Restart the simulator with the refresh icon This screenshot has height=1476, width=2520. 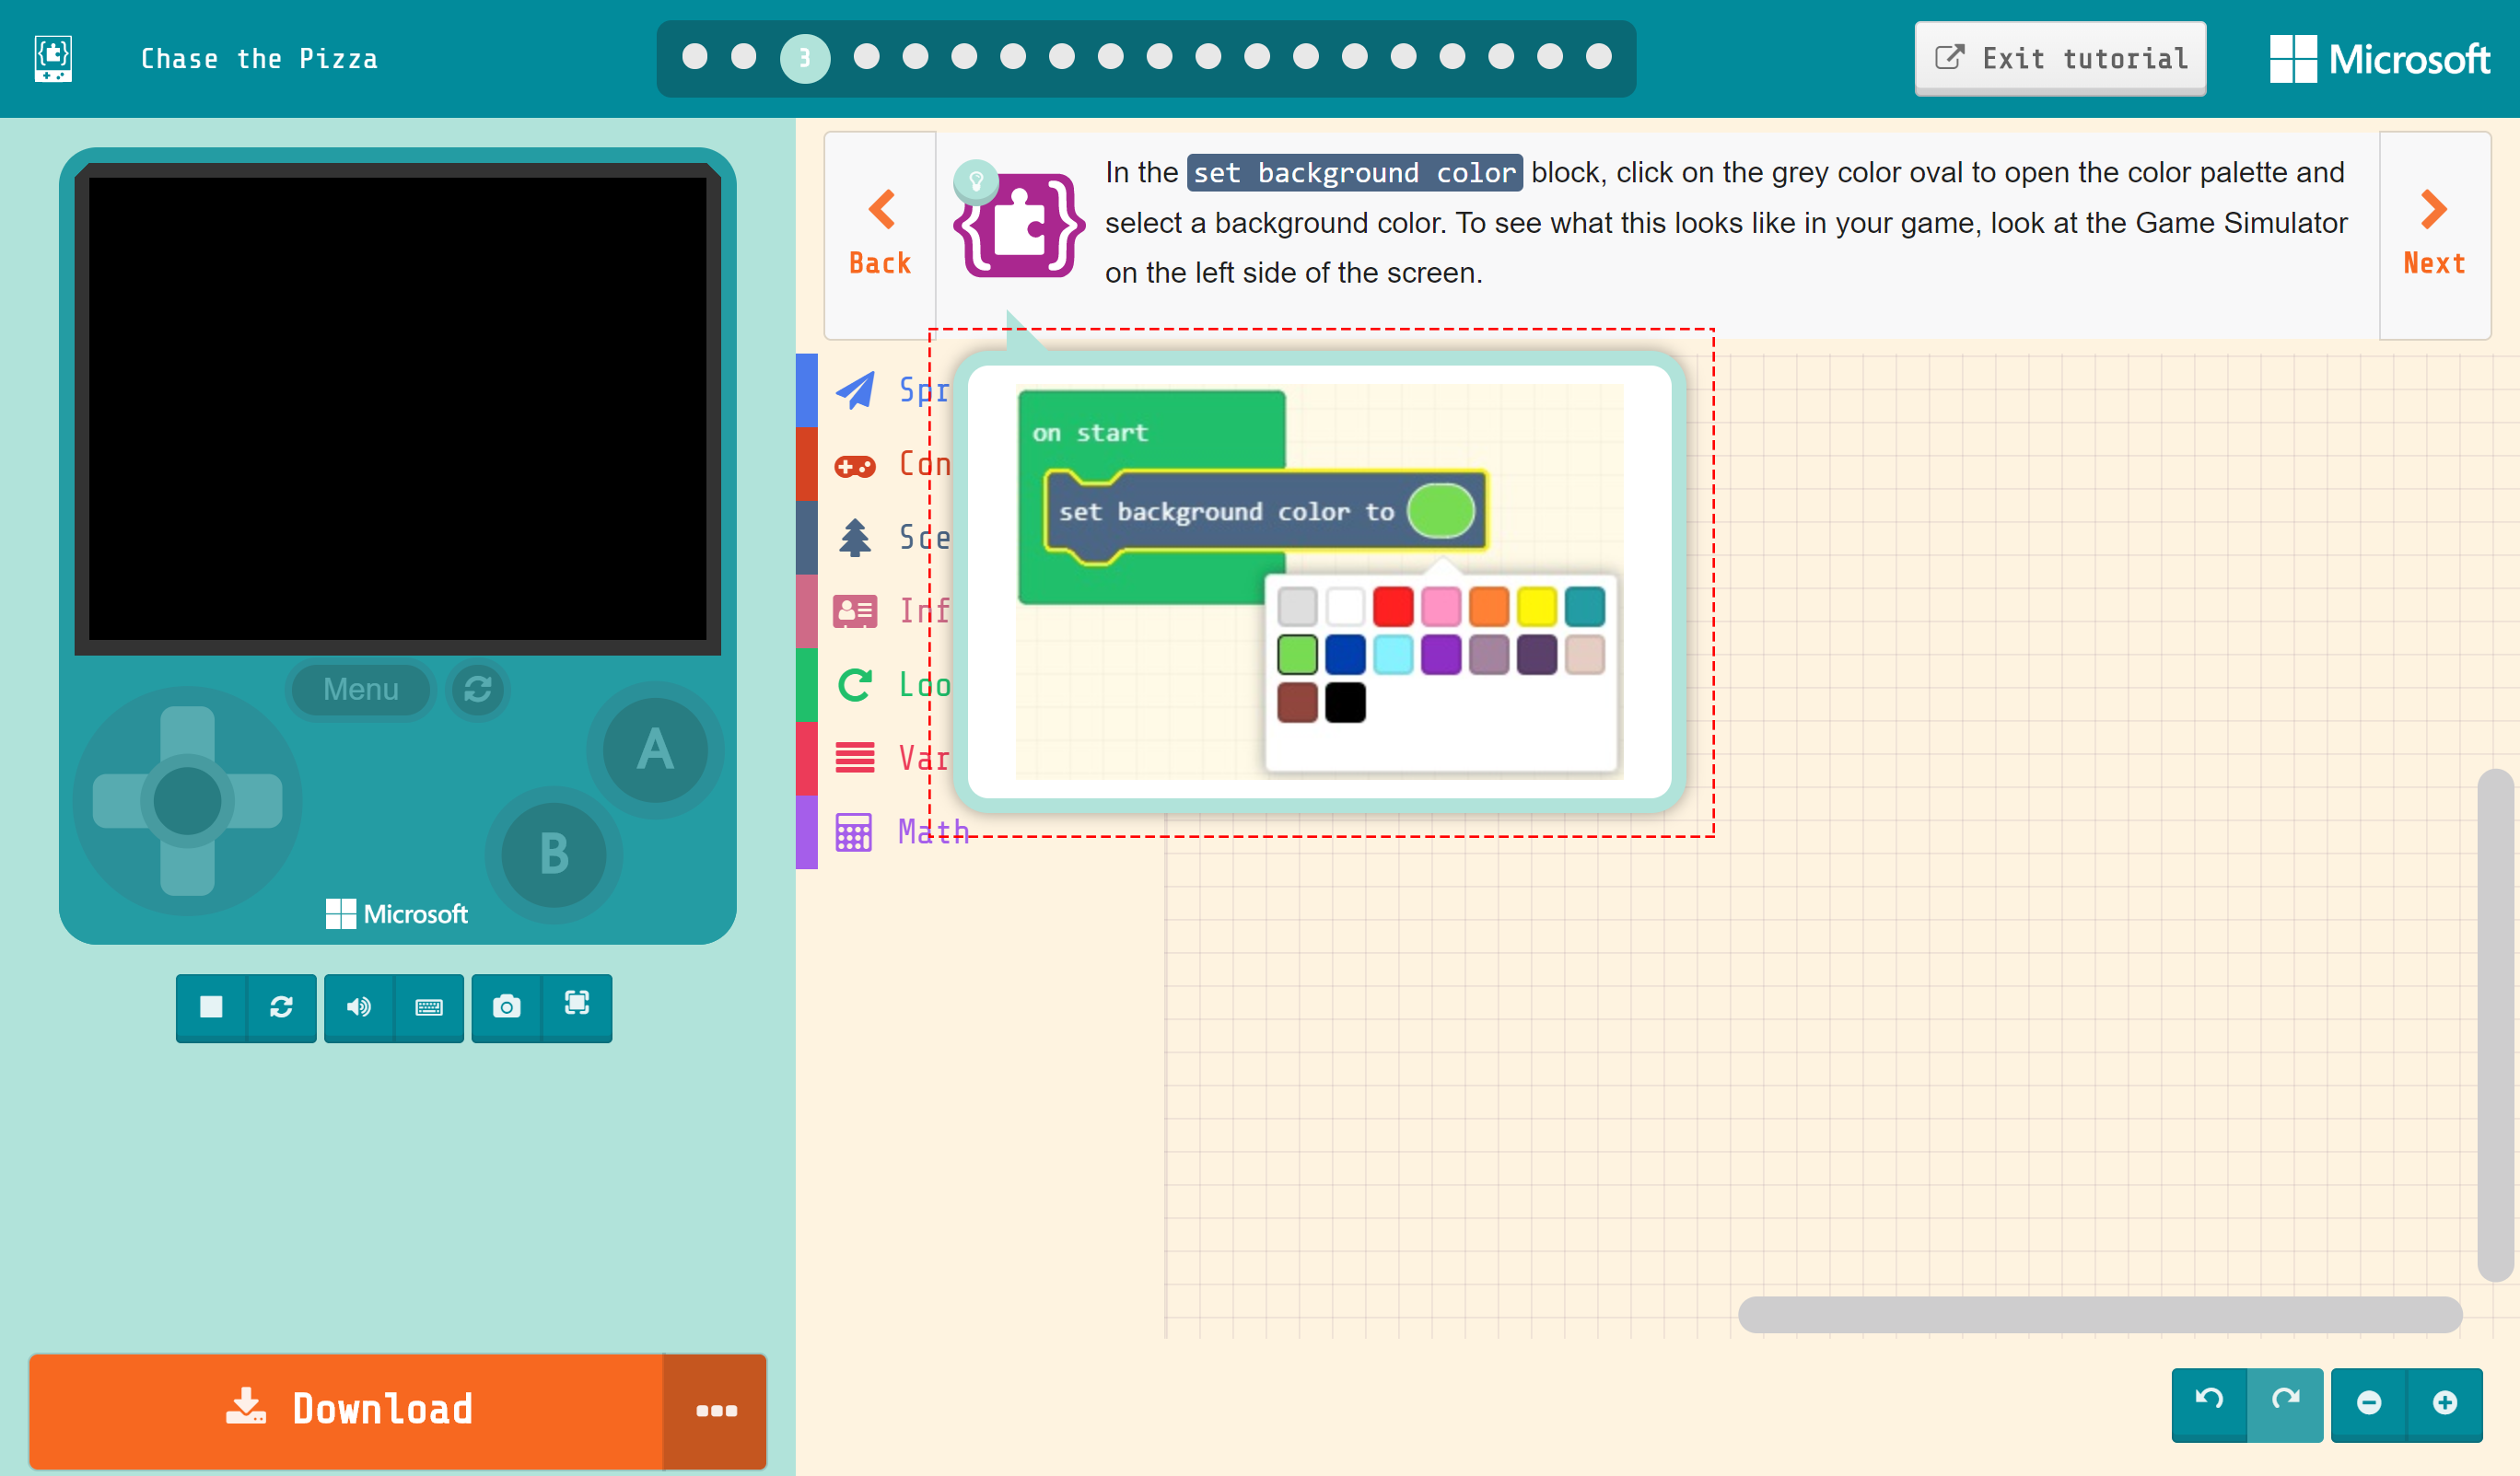[x=282, y=1007]
